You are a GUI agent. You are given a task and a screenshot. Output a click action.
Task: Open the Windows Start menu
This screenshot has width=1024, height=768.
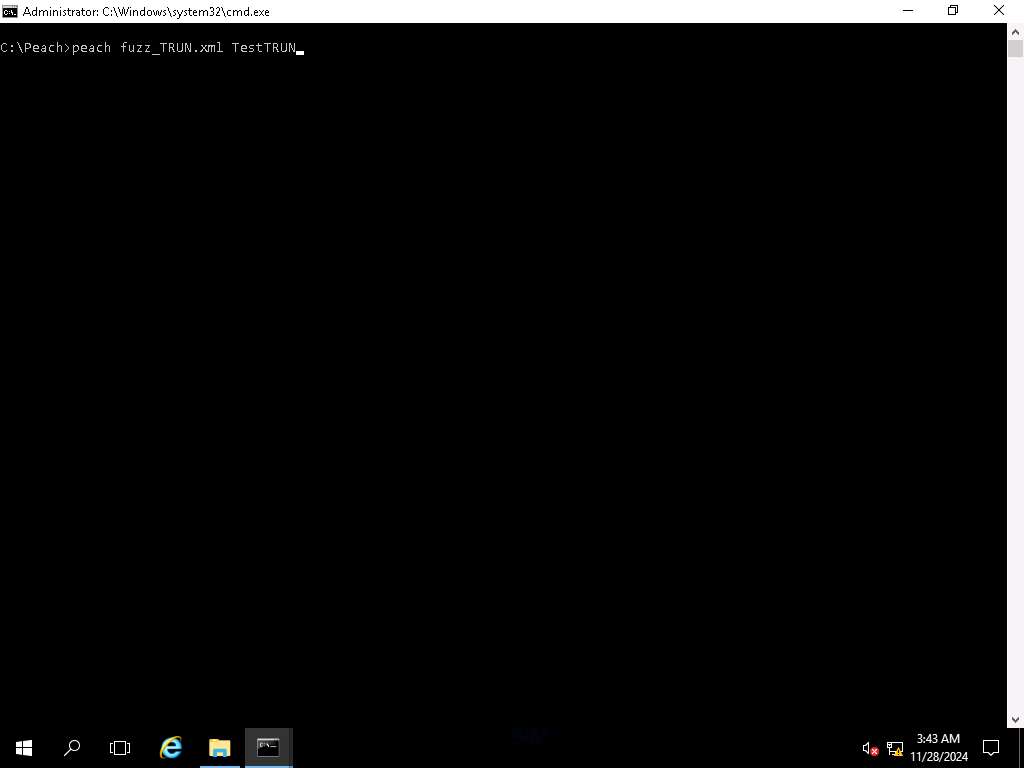[x=24, y=747]
